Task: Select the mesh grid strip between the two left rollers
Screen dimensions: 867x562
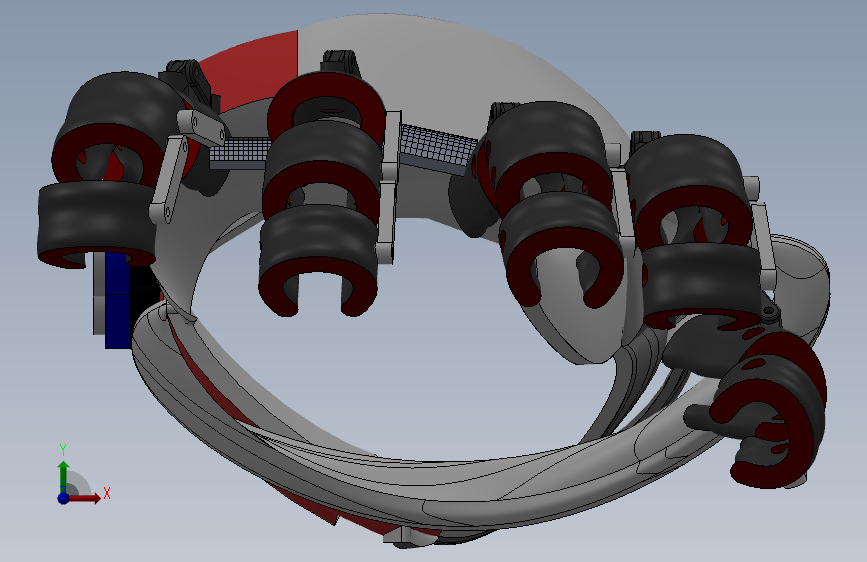Action: [240, 152]
